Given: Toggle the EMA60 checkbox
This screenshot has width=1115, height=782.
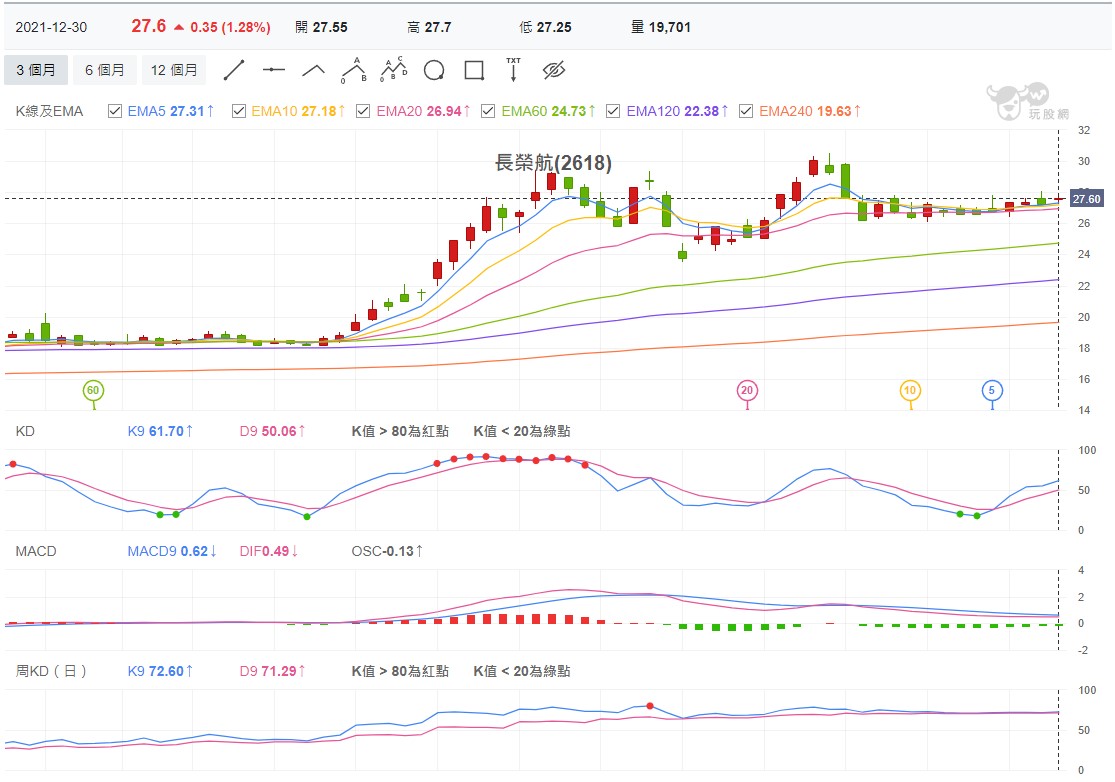Looking at the screenshot, I should point(488,111).
